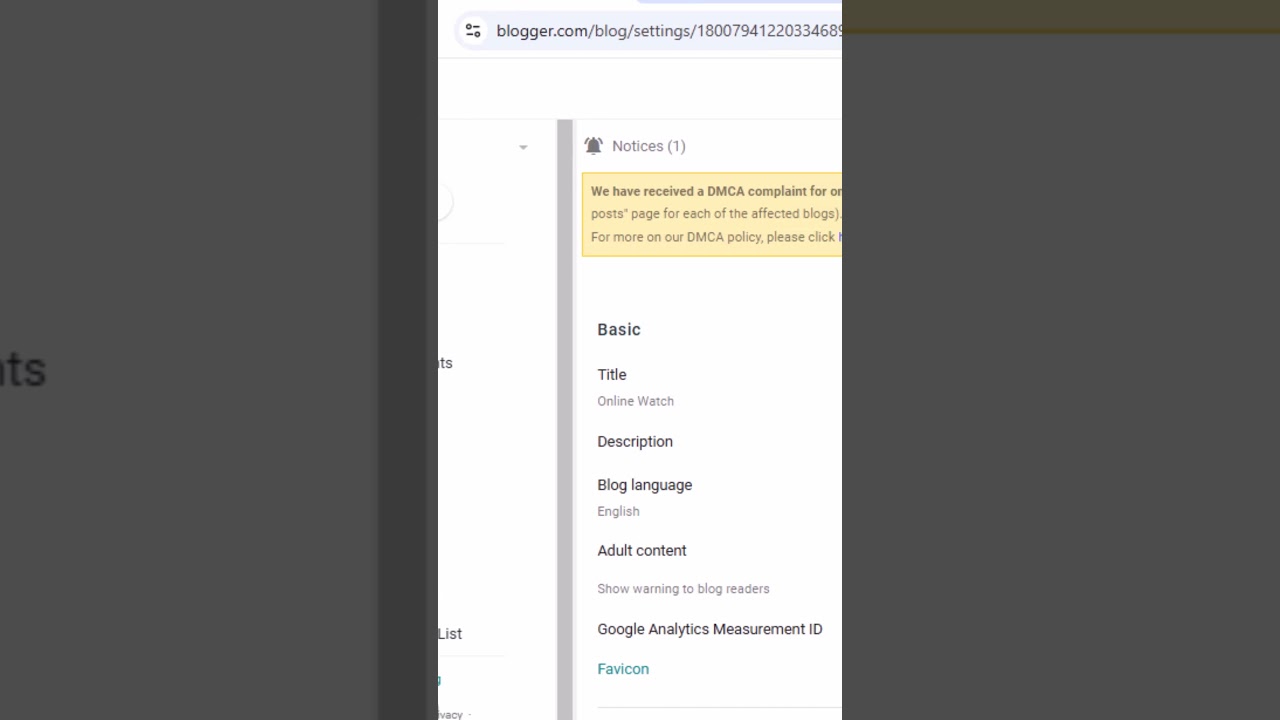Select the URL in the browser address bar
The image size is (1280, 720).
(x=668, y=30)
